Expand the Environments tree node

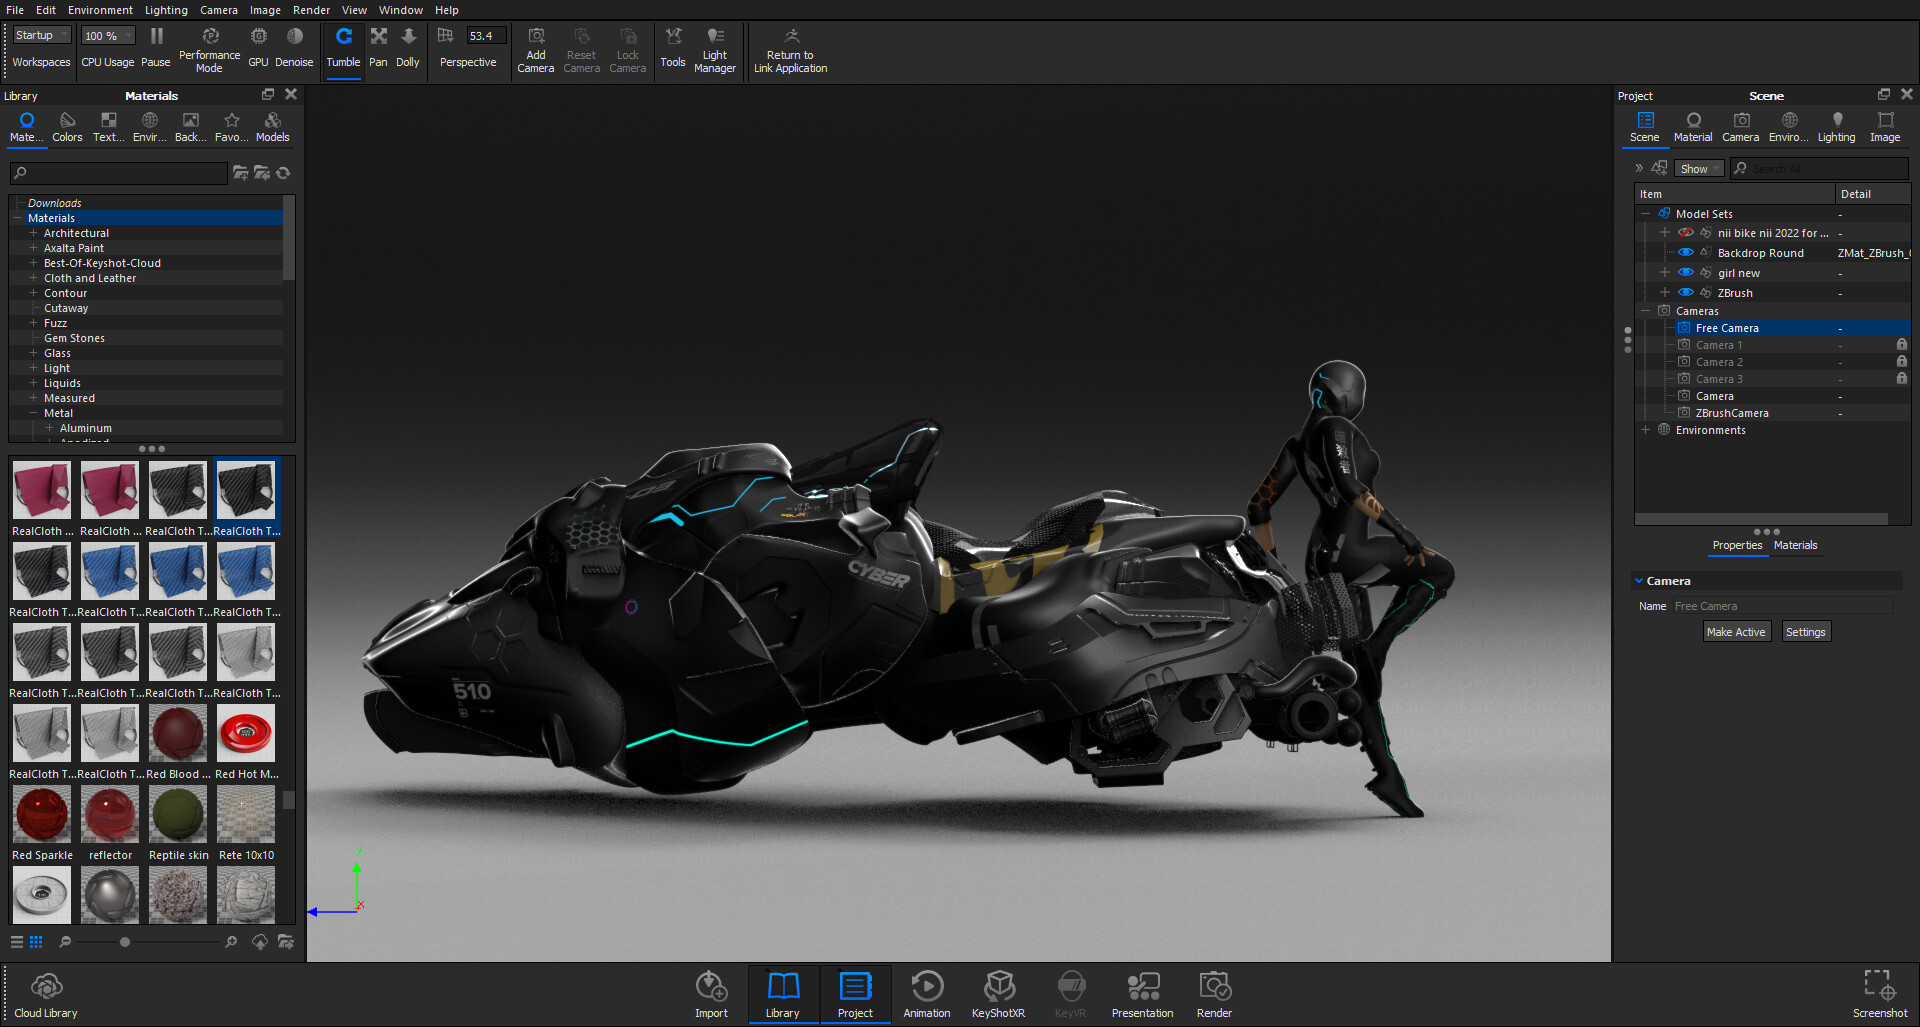pyautogui.click(x=1645, y=430)
